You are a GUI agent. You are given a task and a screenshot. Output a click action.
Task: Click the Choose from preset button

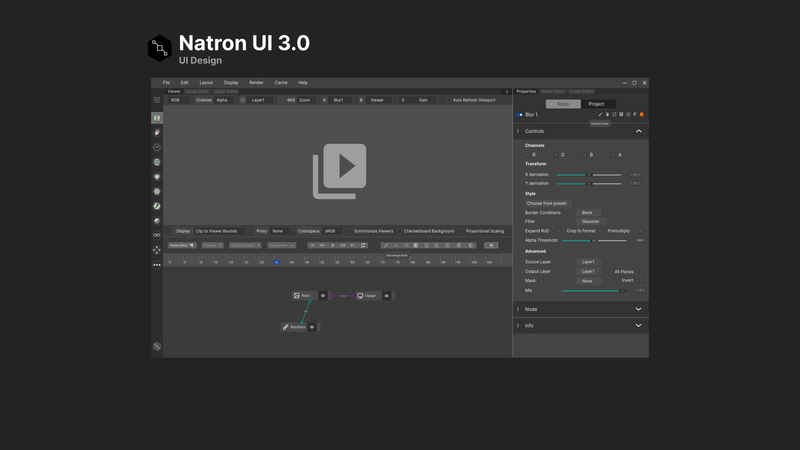tap(546, 203)
